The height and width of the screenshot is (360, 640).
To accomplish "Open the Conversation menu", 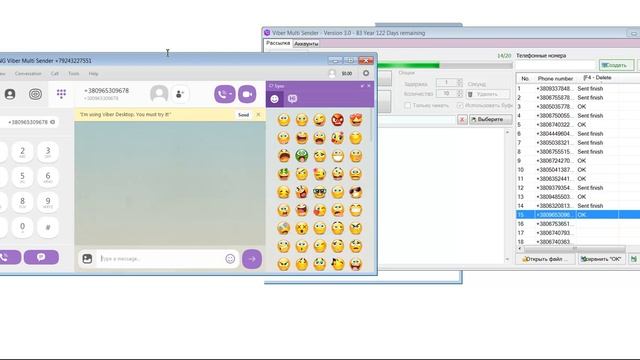I will click(x=28, y=73).
